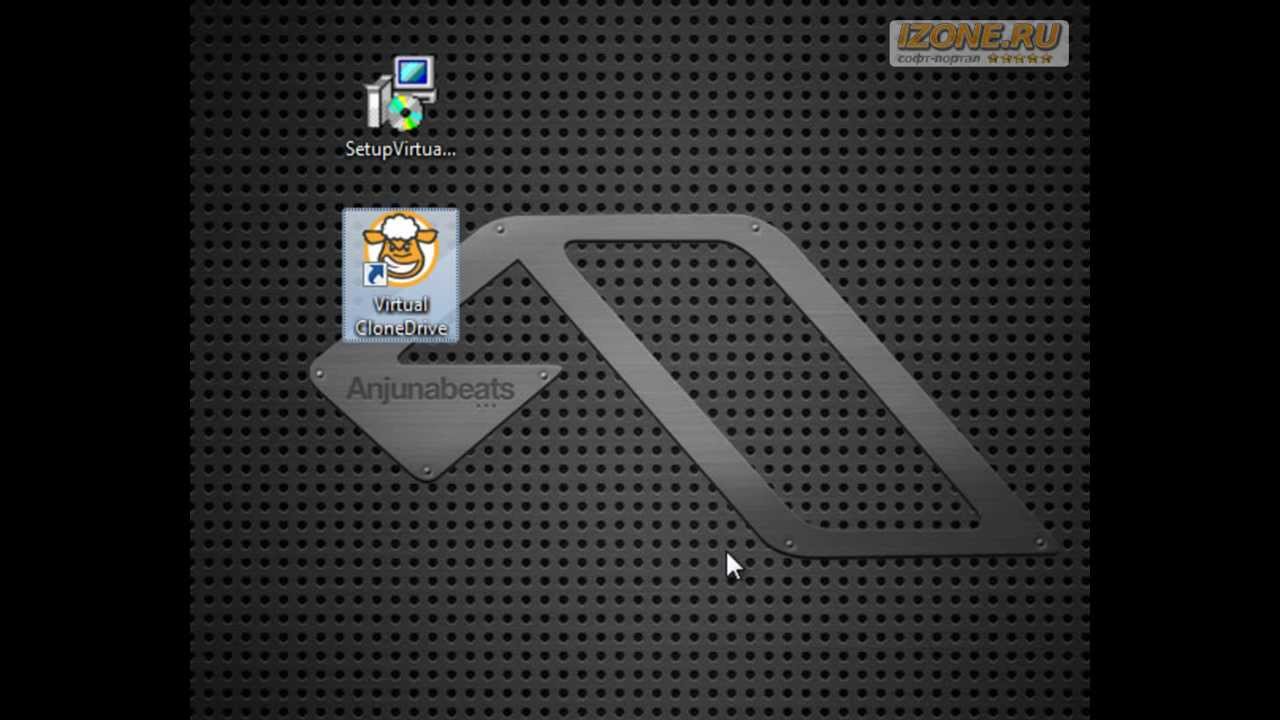Click the "SetupVirtua..." file label
Viewport: 1280px width, 720px height.
click(400, 149)
